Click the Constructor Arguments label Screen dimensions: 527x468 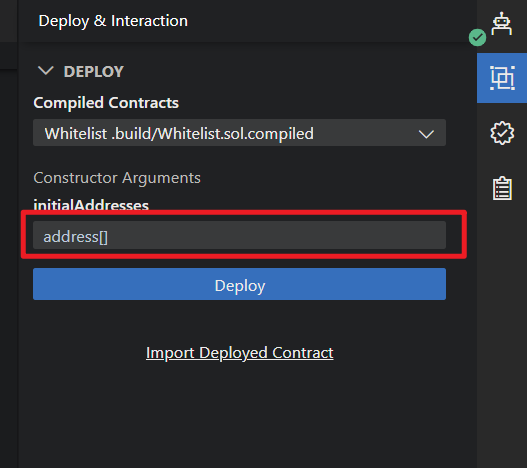(x=117, y=178)
